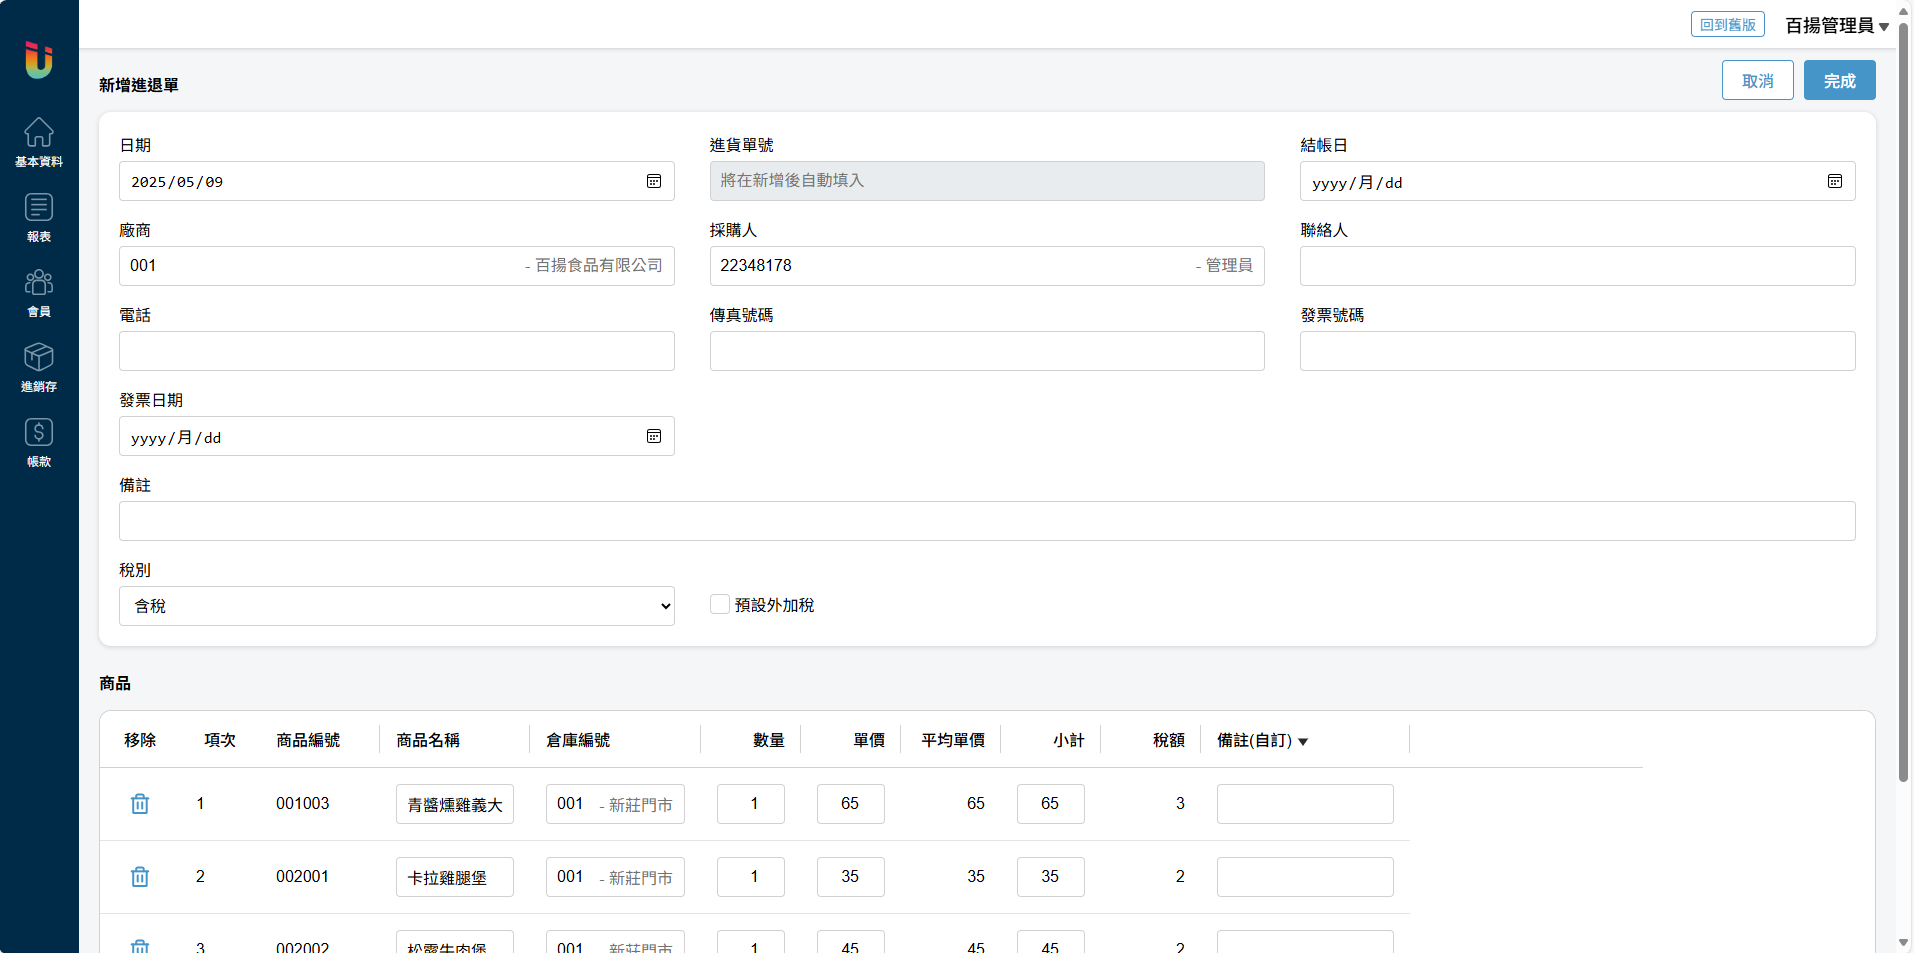Open the 報表 reports icon
This screenshot has width=1914, height=953.
(39, 217)
